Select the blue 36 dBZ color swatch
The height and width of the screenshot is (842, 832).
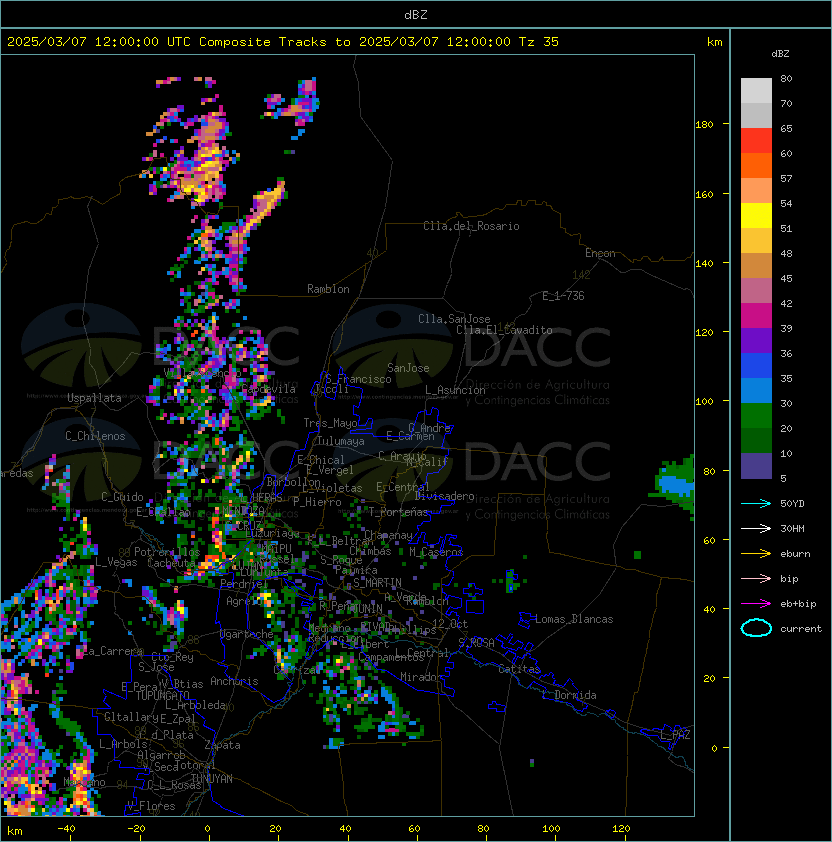tap(756, 366)
